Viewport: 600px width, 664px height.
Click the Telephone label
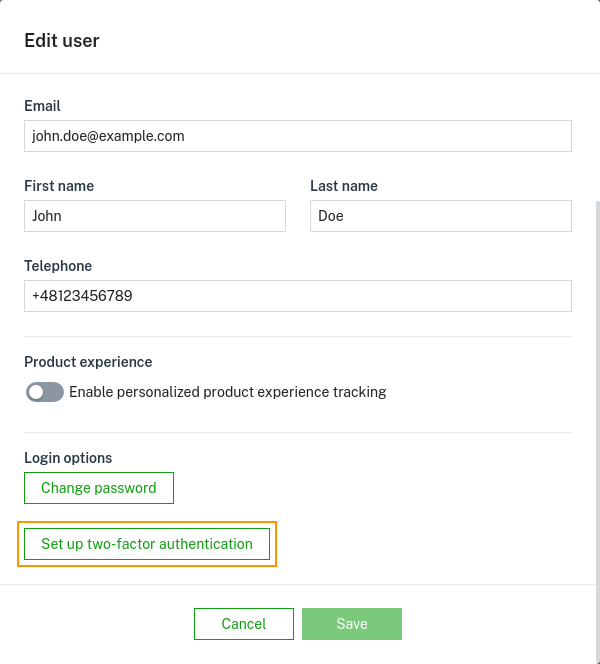tap(58, 266)
